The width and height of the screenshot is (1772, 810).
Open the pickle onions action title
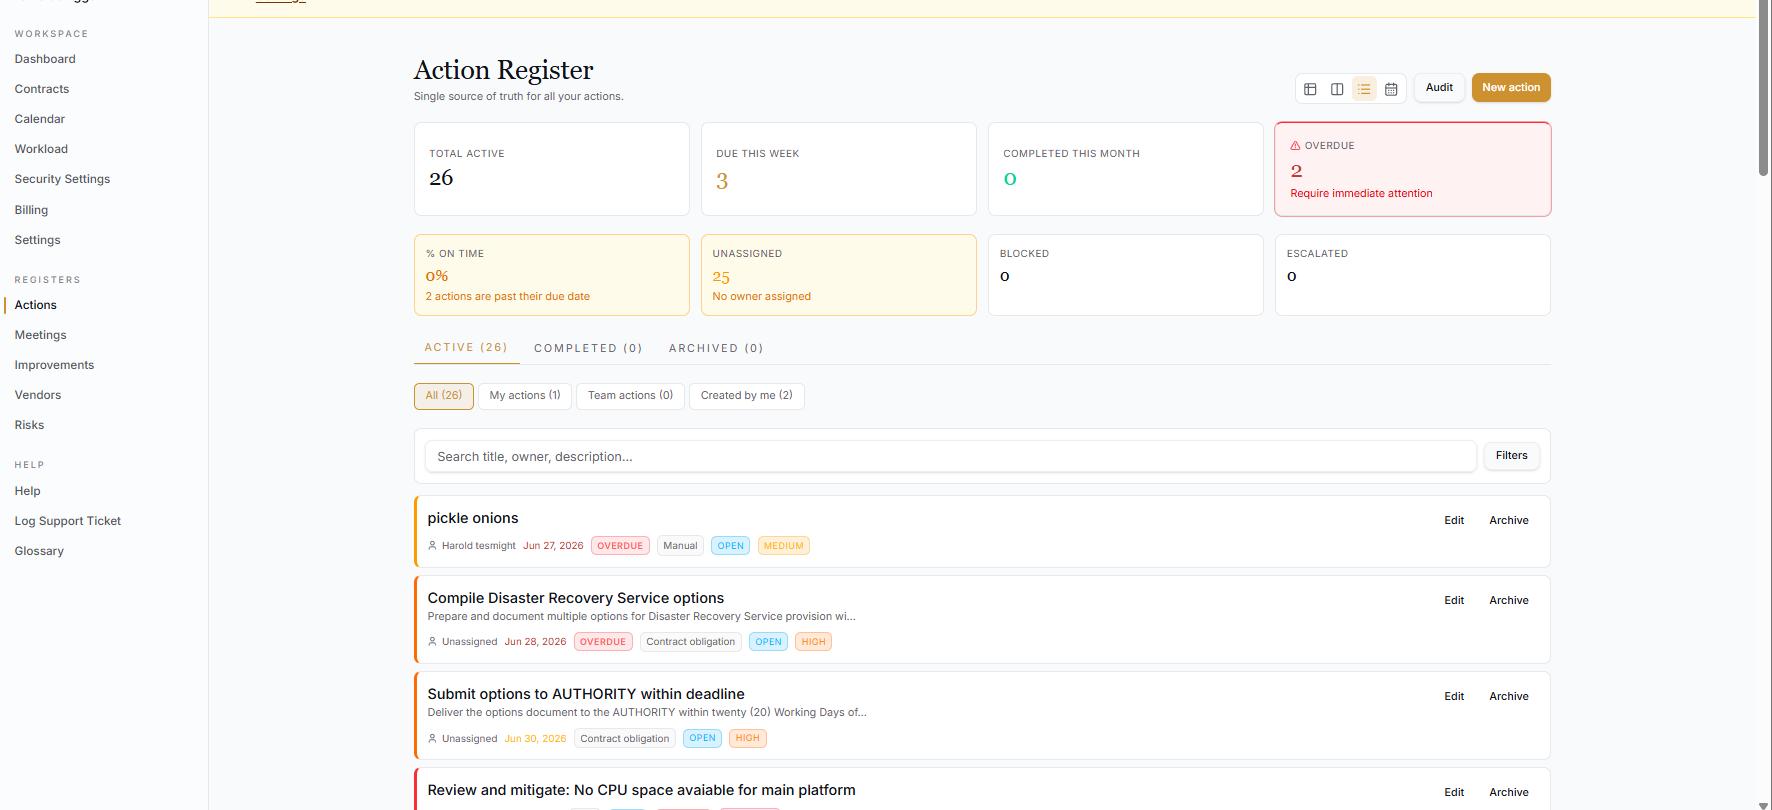pyautogui.click(x=473, y=518)
